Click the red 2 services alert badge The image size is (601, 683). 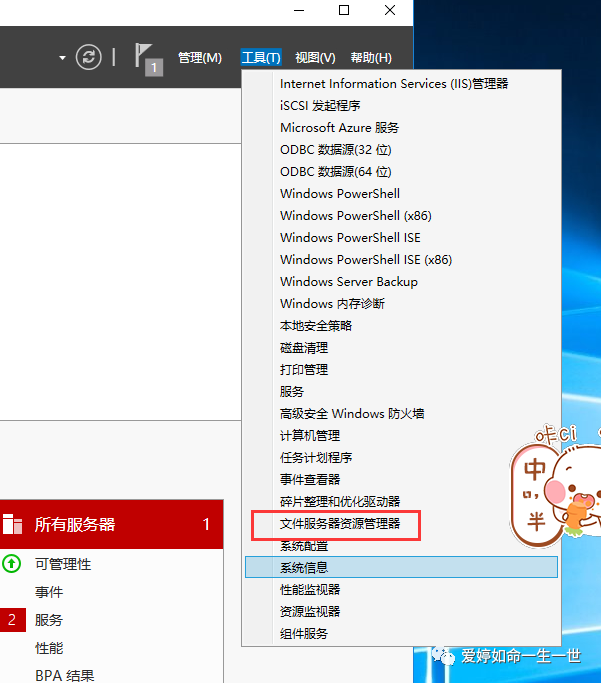(x=12, y=620)
